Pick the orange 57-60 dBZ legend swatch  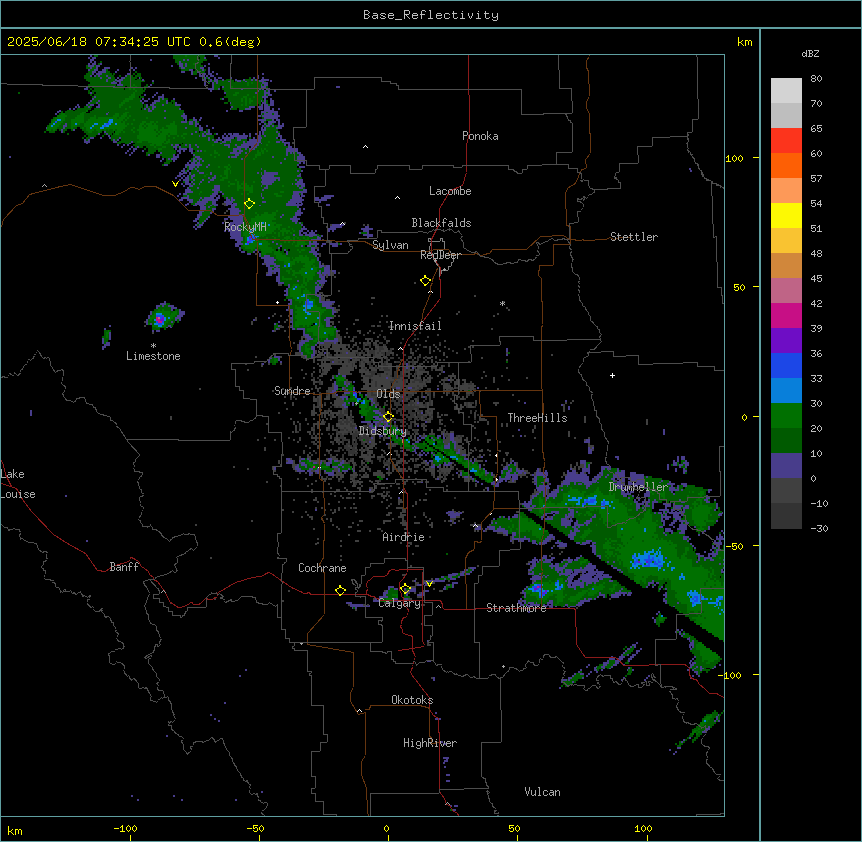pos(786,165)
